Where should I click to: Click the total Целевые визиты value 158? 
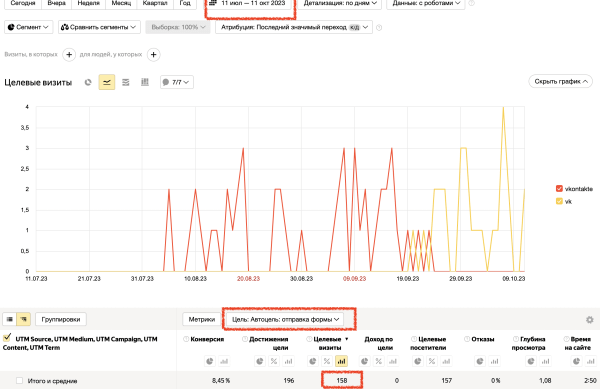[x=342, y=381]
